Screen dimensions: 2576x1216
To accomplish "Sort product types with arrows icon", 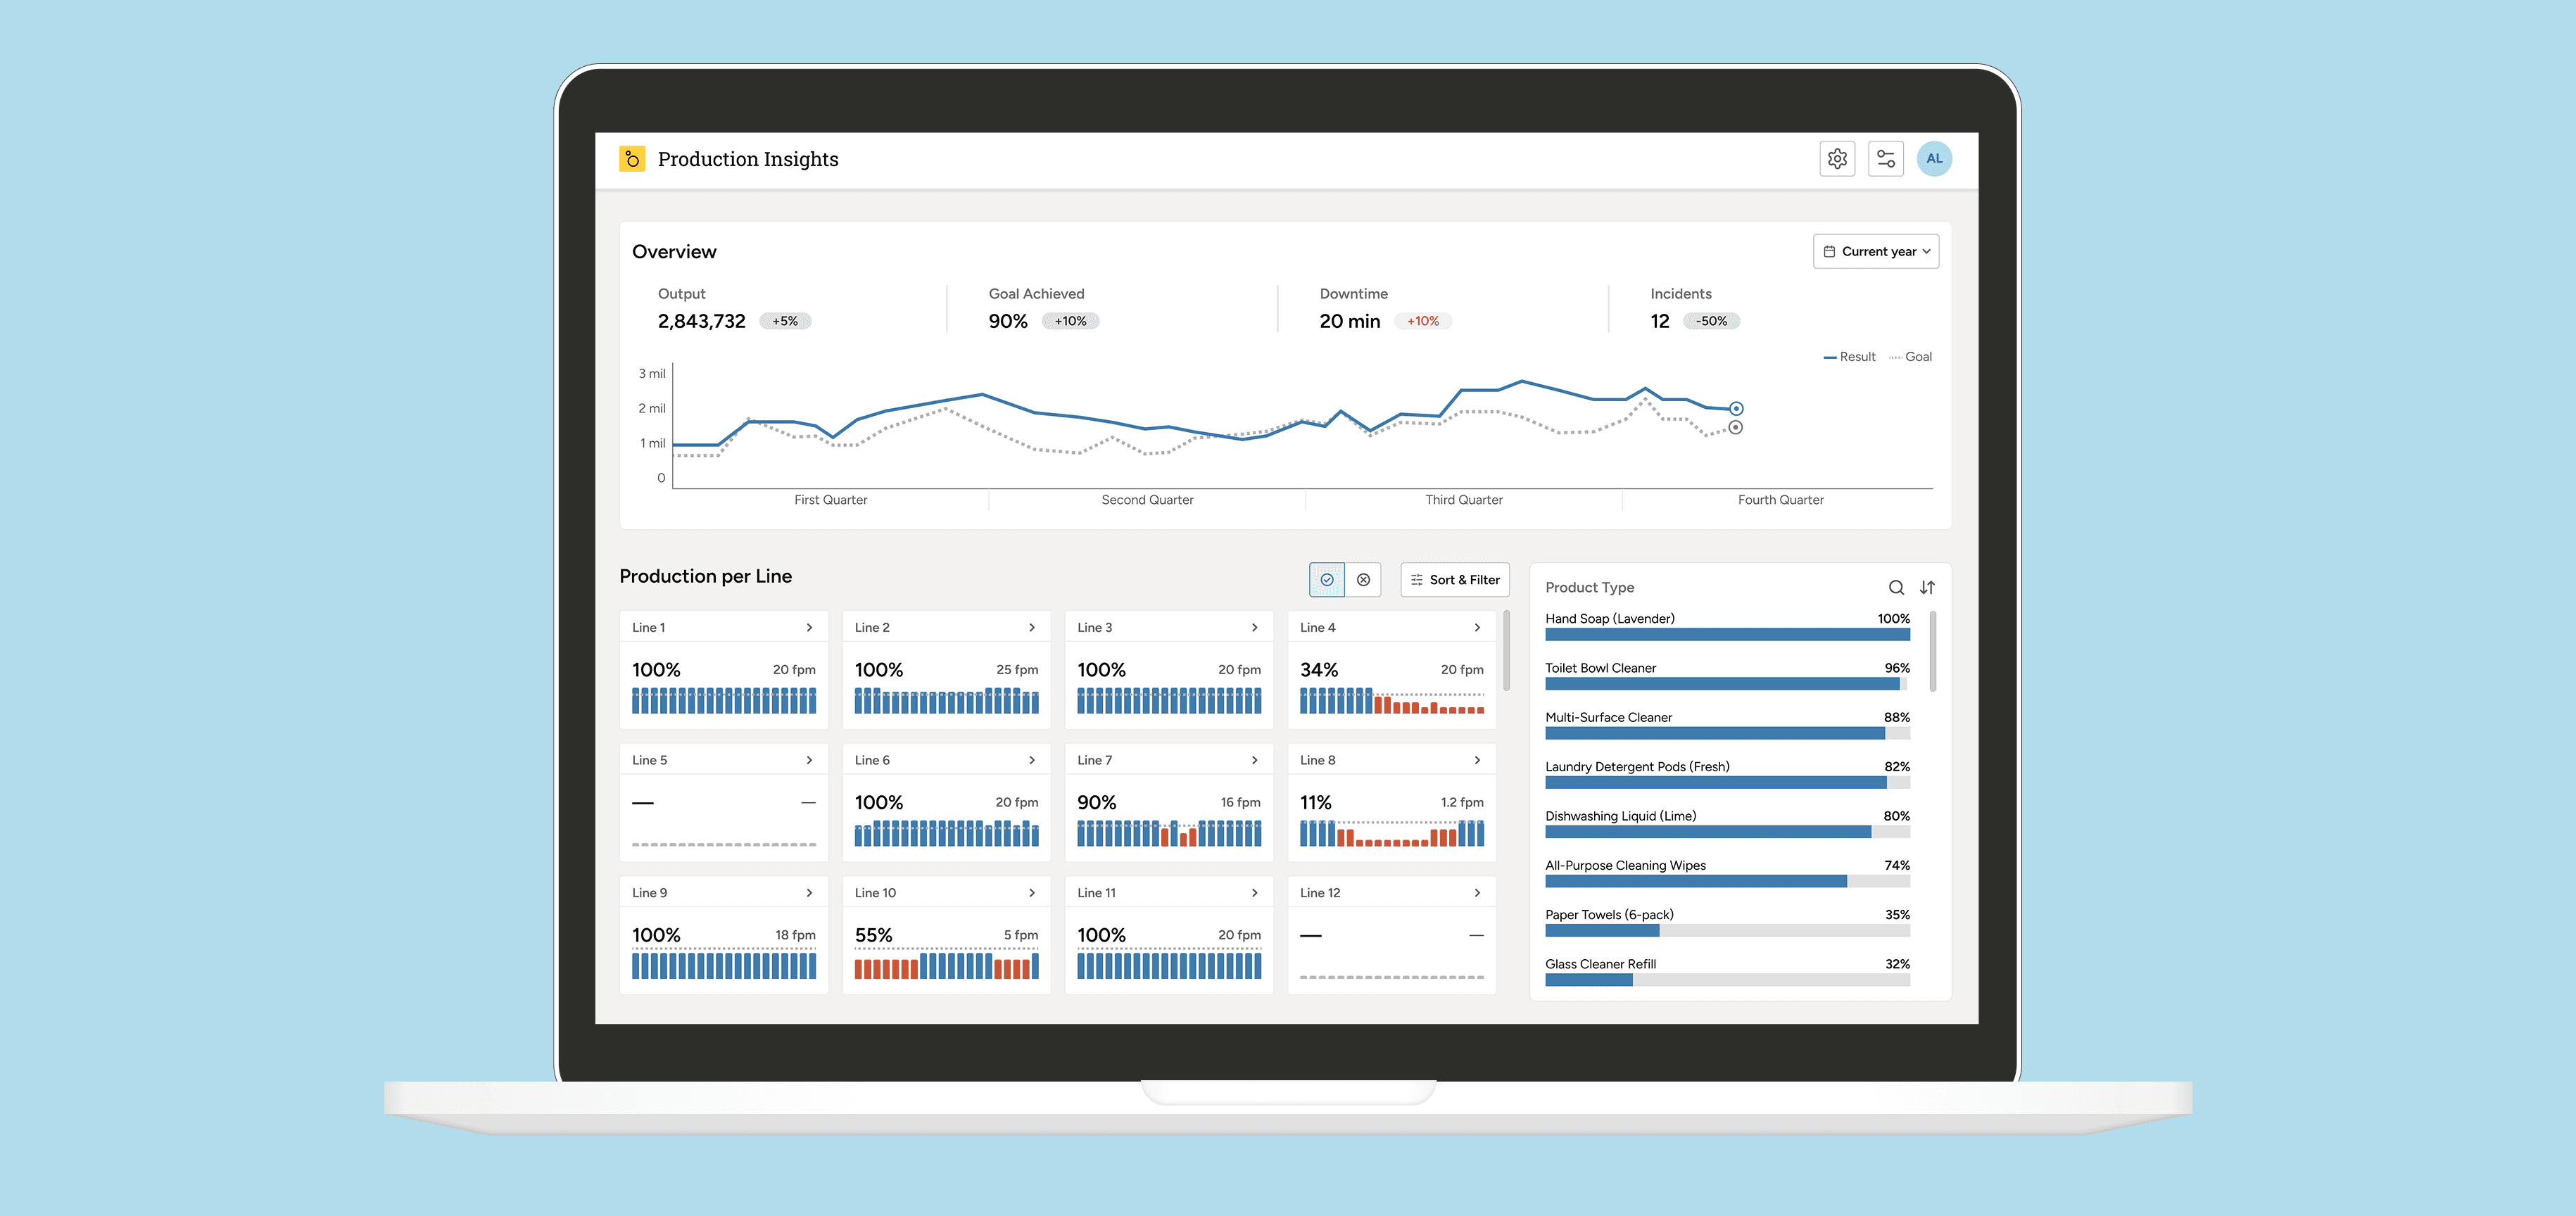I will [x=1927, y=588].
